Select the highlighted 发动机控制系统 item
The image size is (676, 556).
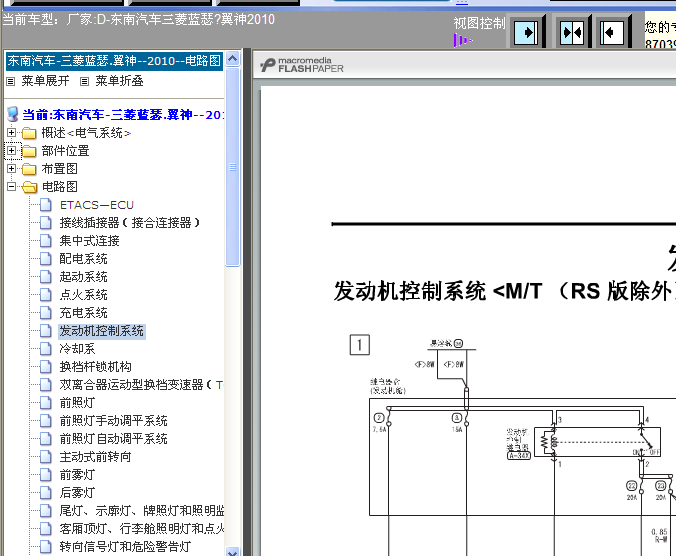102,331
